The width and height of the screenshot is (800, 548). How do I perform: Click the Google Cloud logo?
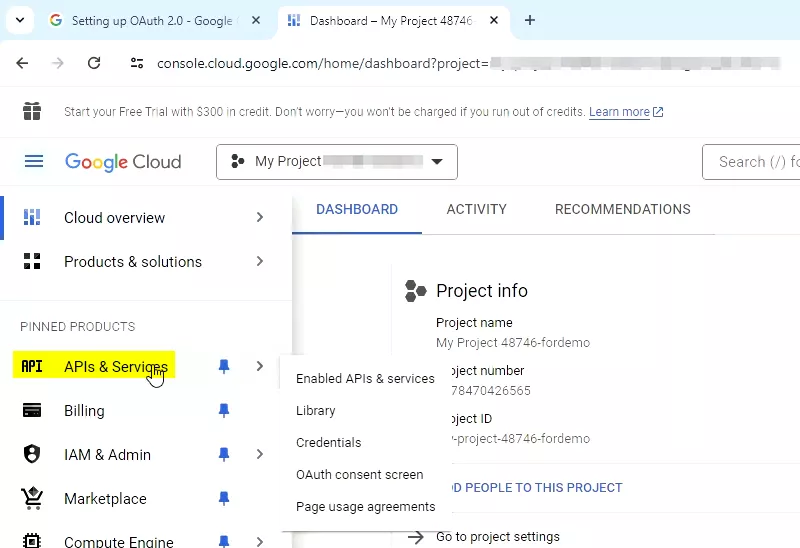(123, 162)
